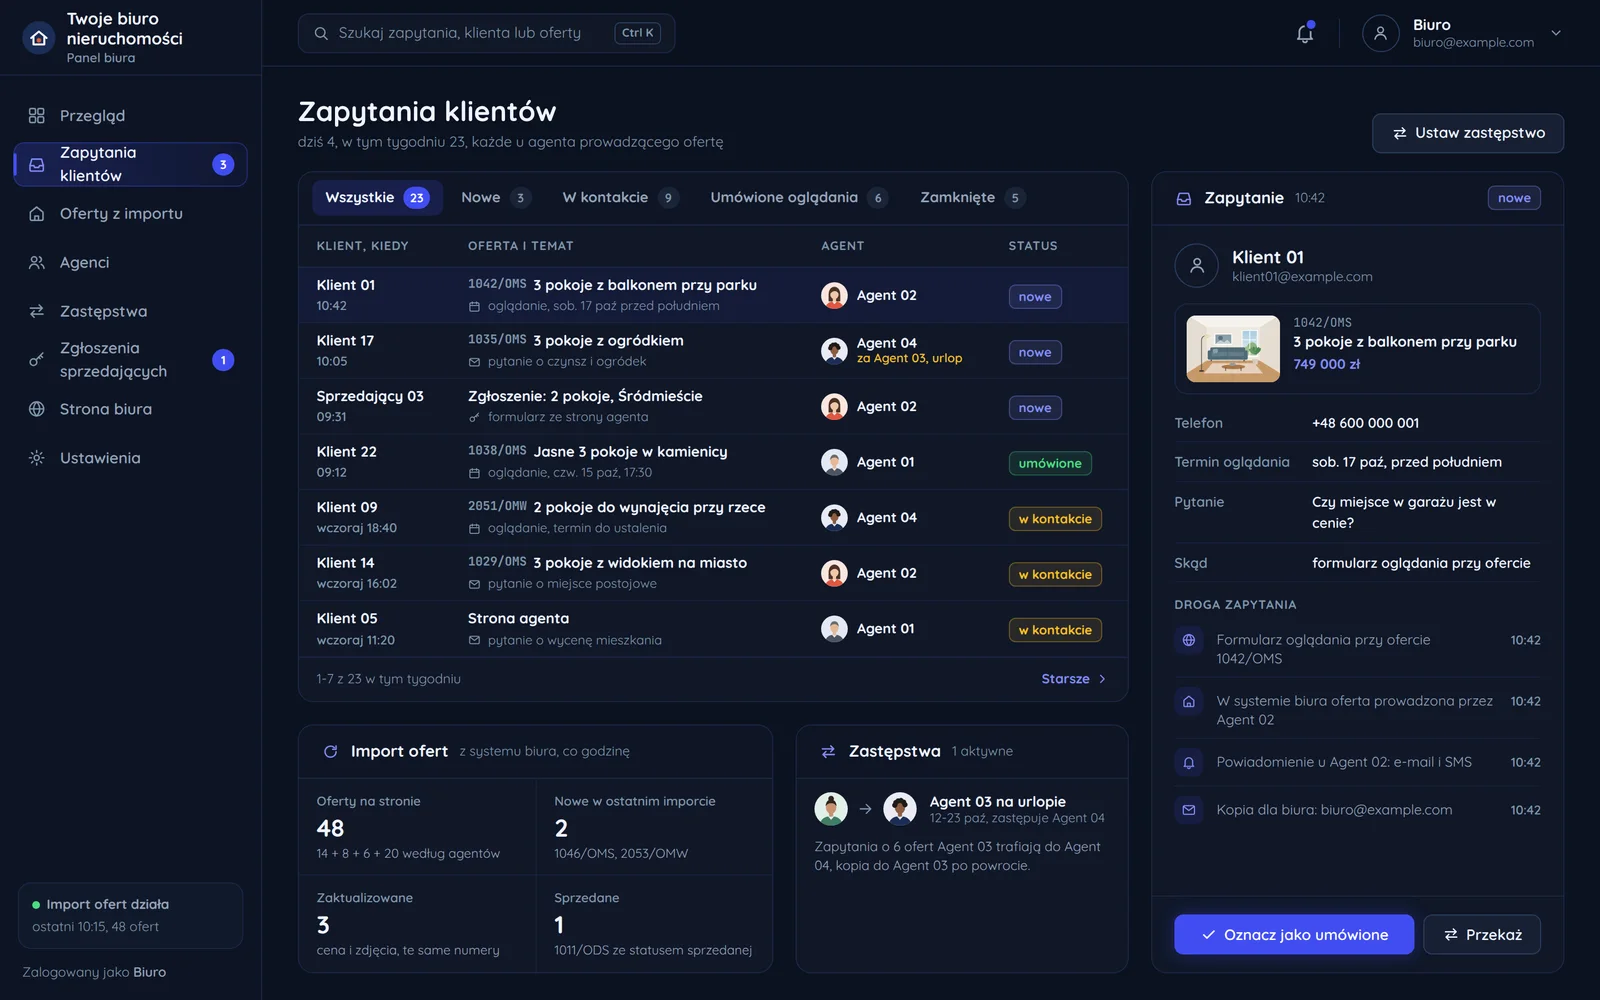Click the key icon of Zgłoszenia sprzedających
This screenshot has height=1000, width=1600.
[x=37, y=360]
